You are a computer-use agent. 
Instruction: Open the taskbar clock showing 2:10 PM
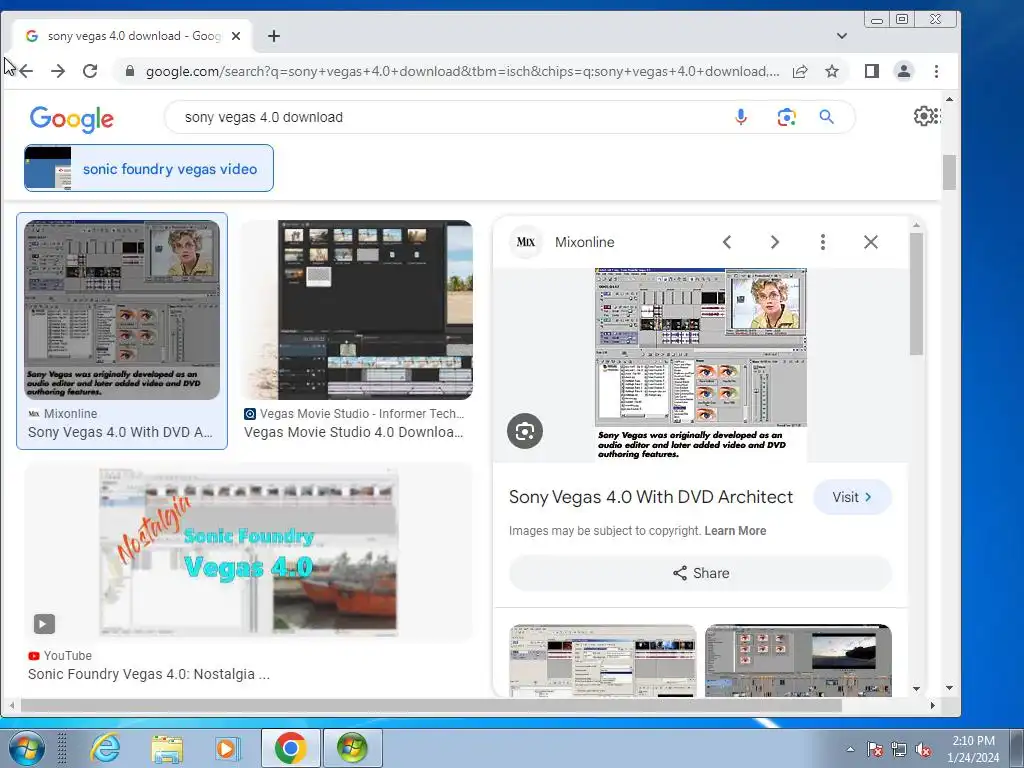tap(973, 749)
